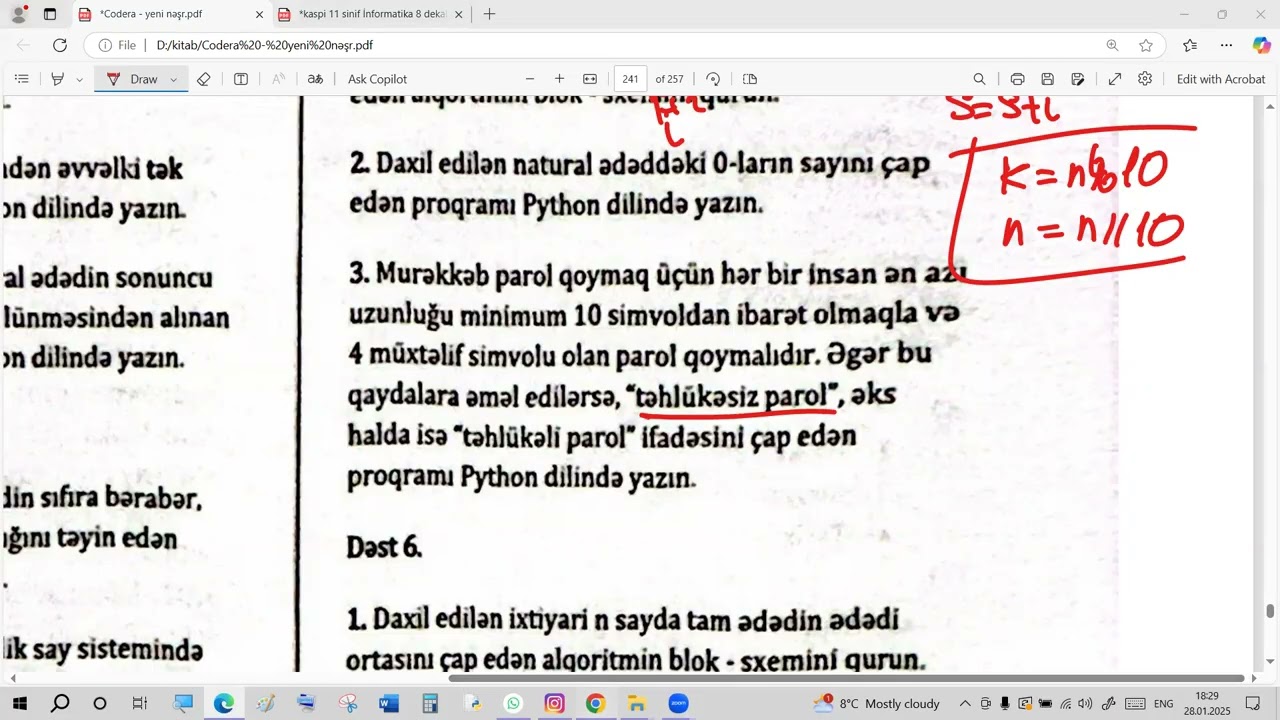Show hidden system tray icons

965,703
